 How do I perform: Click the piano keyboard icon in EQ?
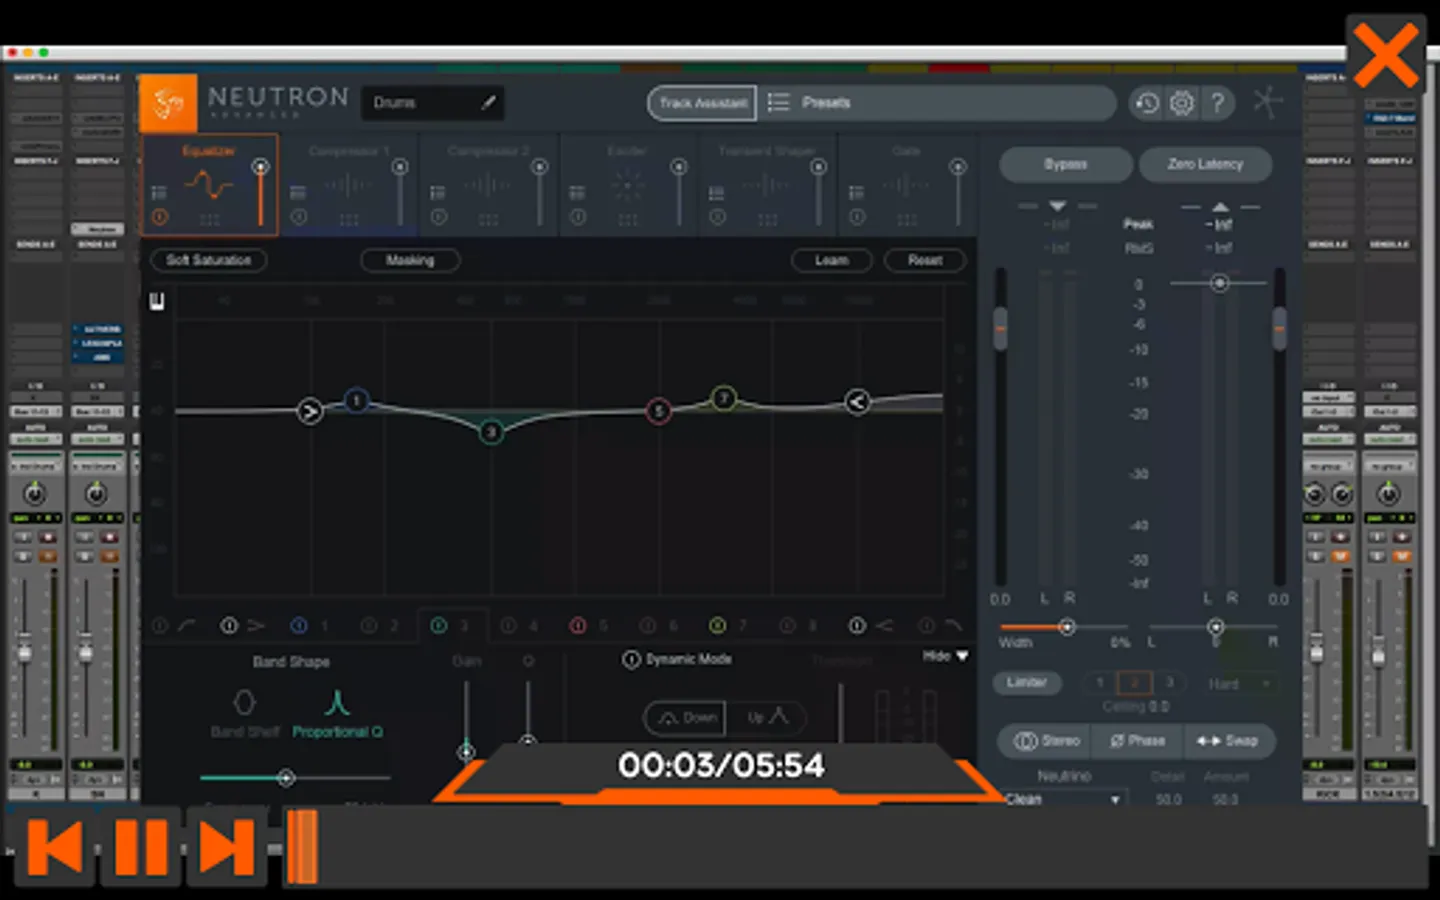click(x=157, y=301)
